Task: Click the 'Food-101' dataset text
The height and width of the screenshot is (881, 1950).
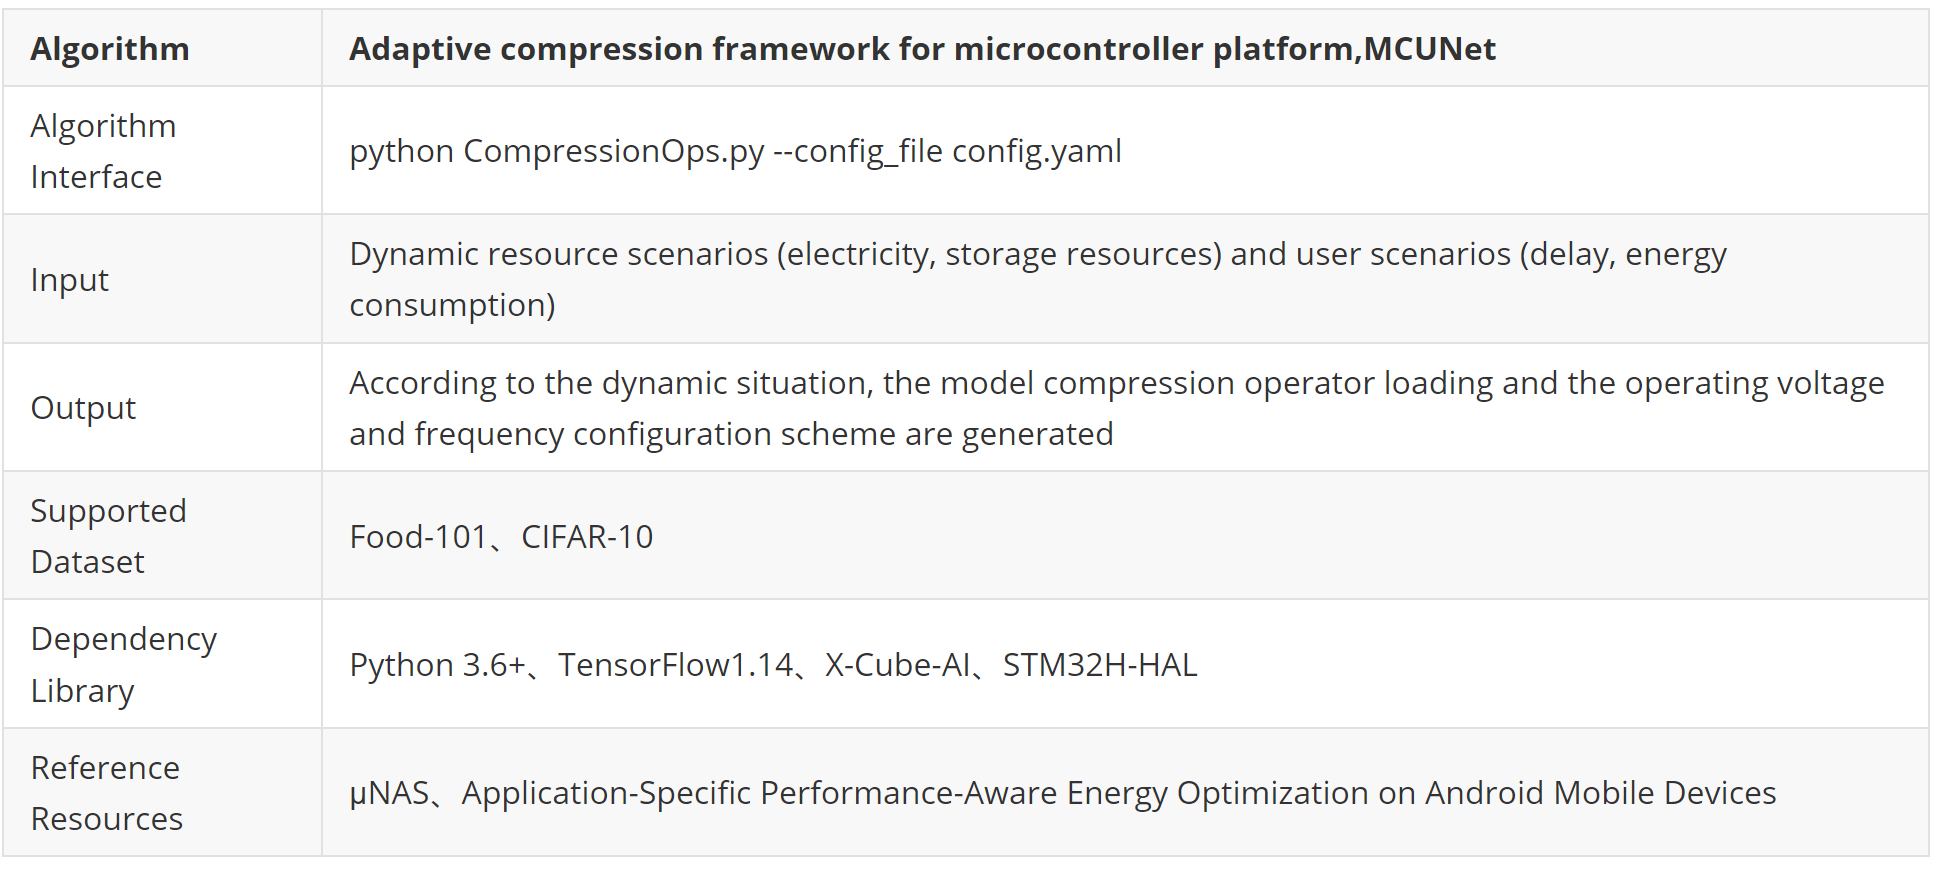Action: coord(418,537)
